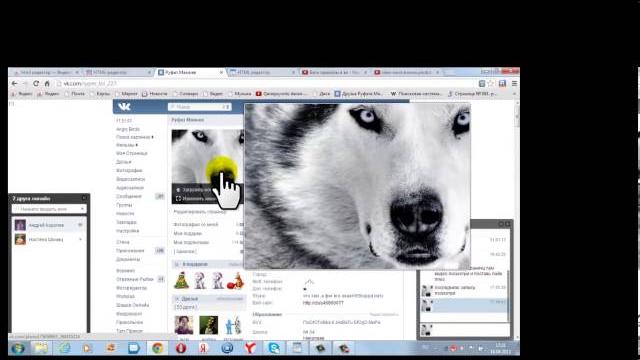
Task: Open the Christmas tree gift thumbnail
Action: click(182, 280)
